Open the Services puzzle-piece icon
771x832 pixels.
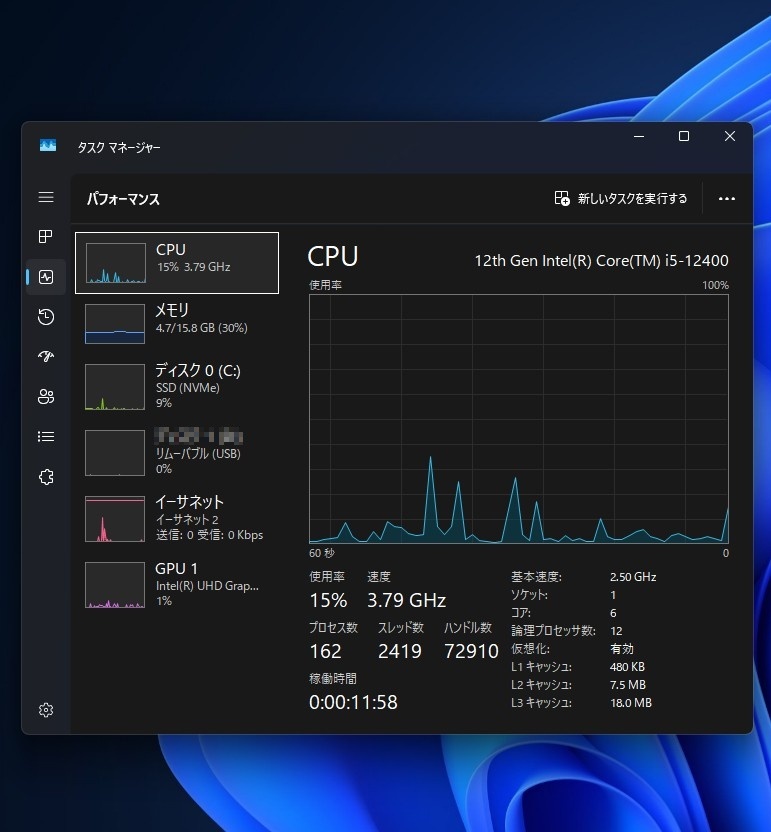tap(46, 476)
